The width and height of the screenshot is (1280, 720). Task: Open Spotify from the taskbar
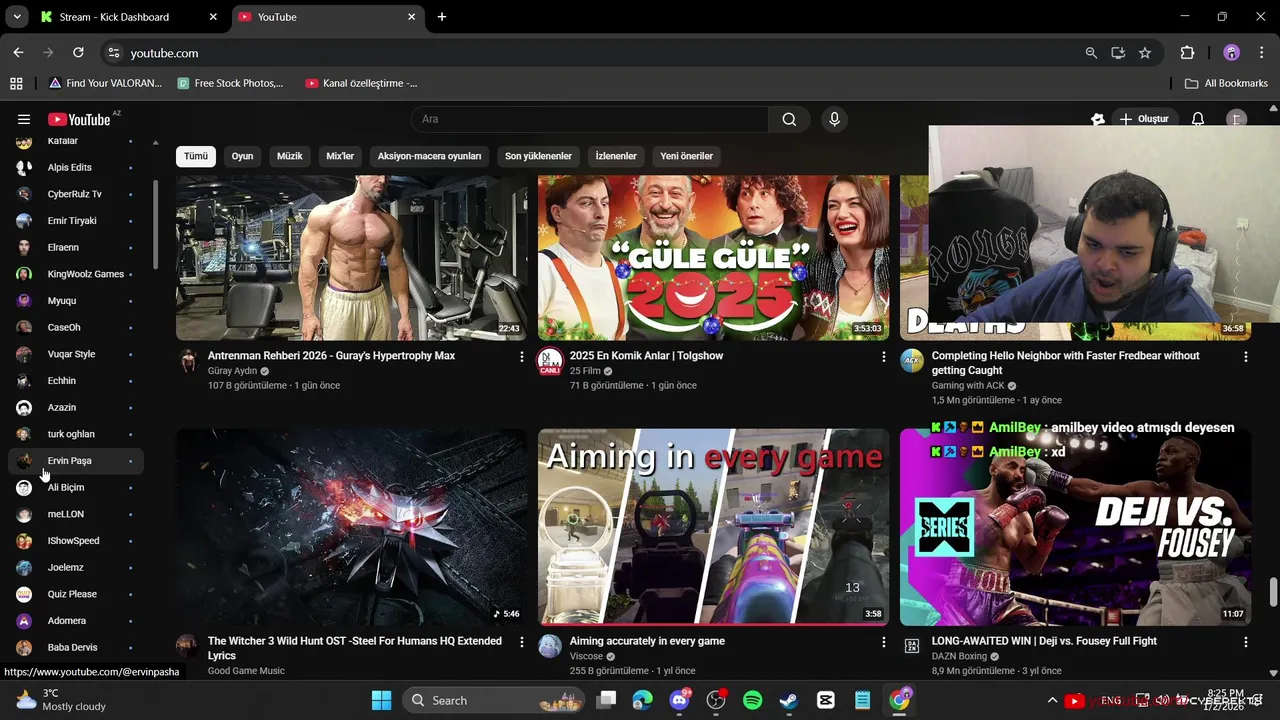click(752, 700)
